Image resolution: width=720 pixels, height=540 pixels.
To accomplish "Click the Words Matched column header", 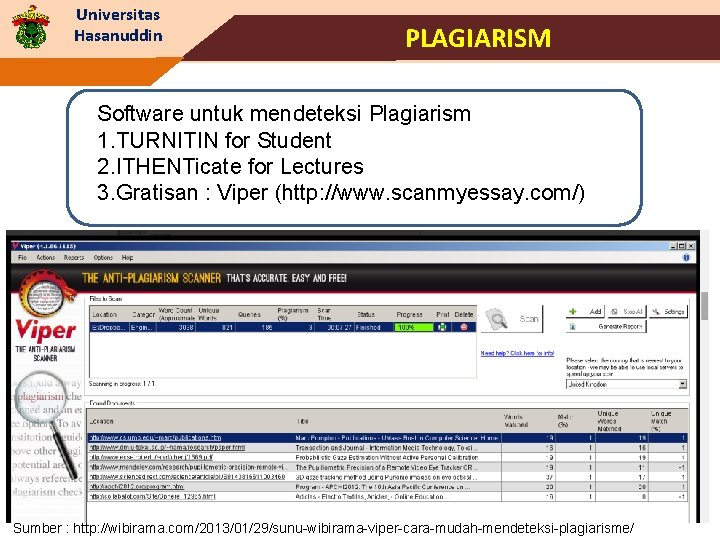I will pyautogui.click(x=516, y=421).
